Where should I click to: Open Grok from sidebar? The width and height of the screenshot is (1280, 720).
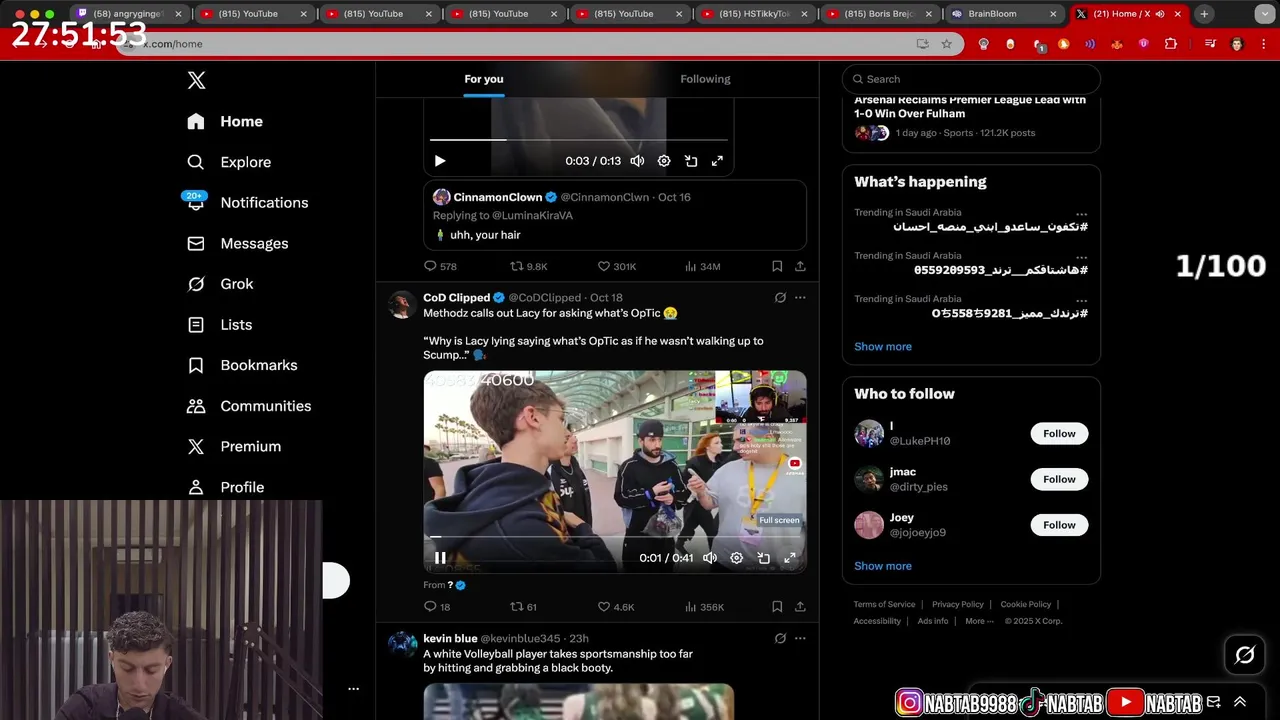[x=220, y=284]
